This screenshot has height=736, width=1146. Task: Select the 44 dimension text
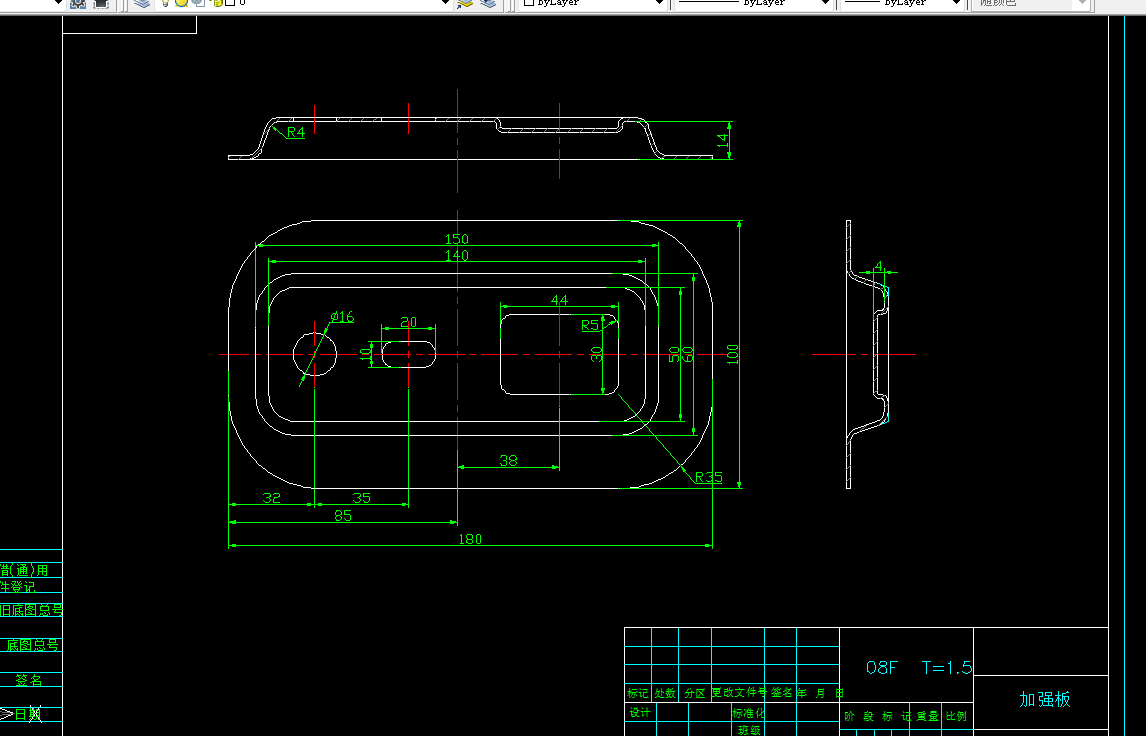[x=559, y=300]
